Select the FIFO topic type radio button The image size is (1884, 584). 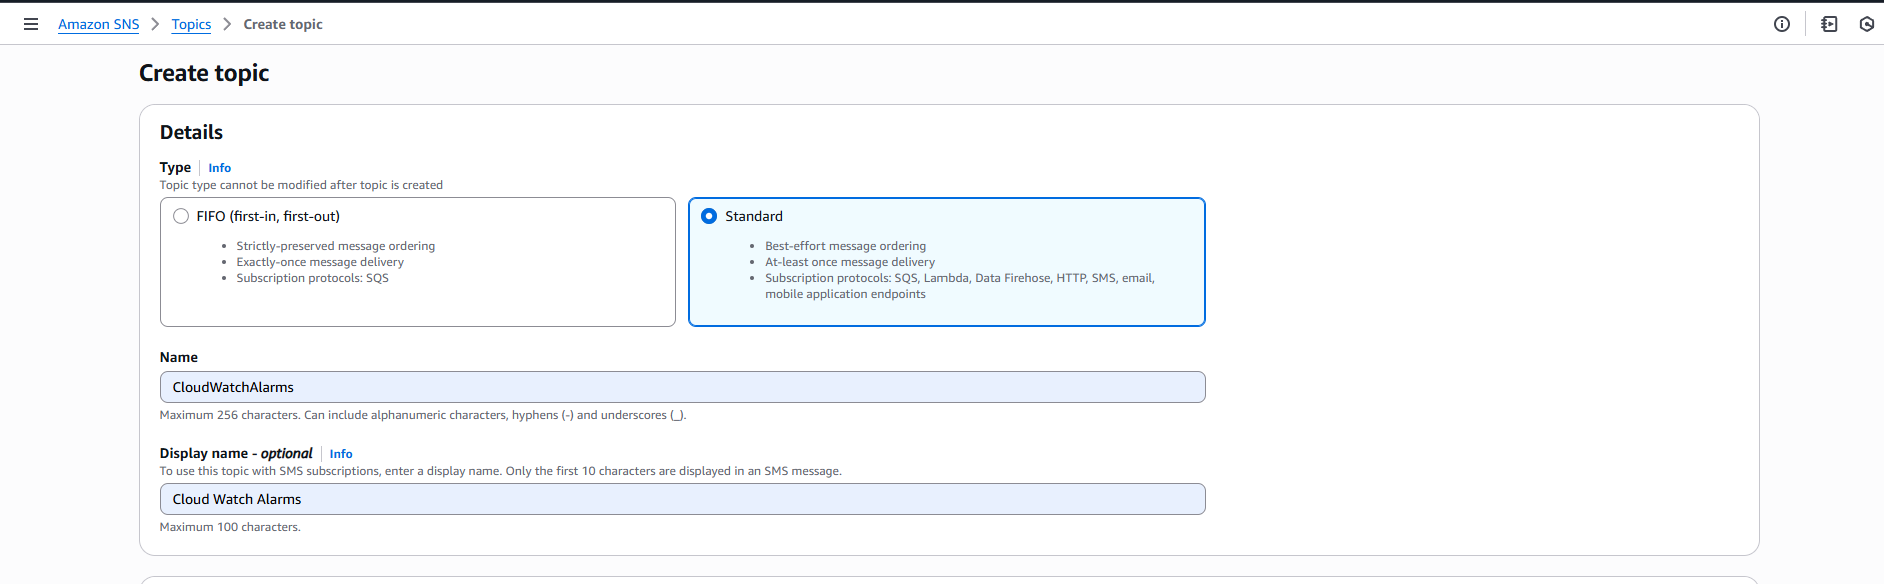(x=181, y=216)
